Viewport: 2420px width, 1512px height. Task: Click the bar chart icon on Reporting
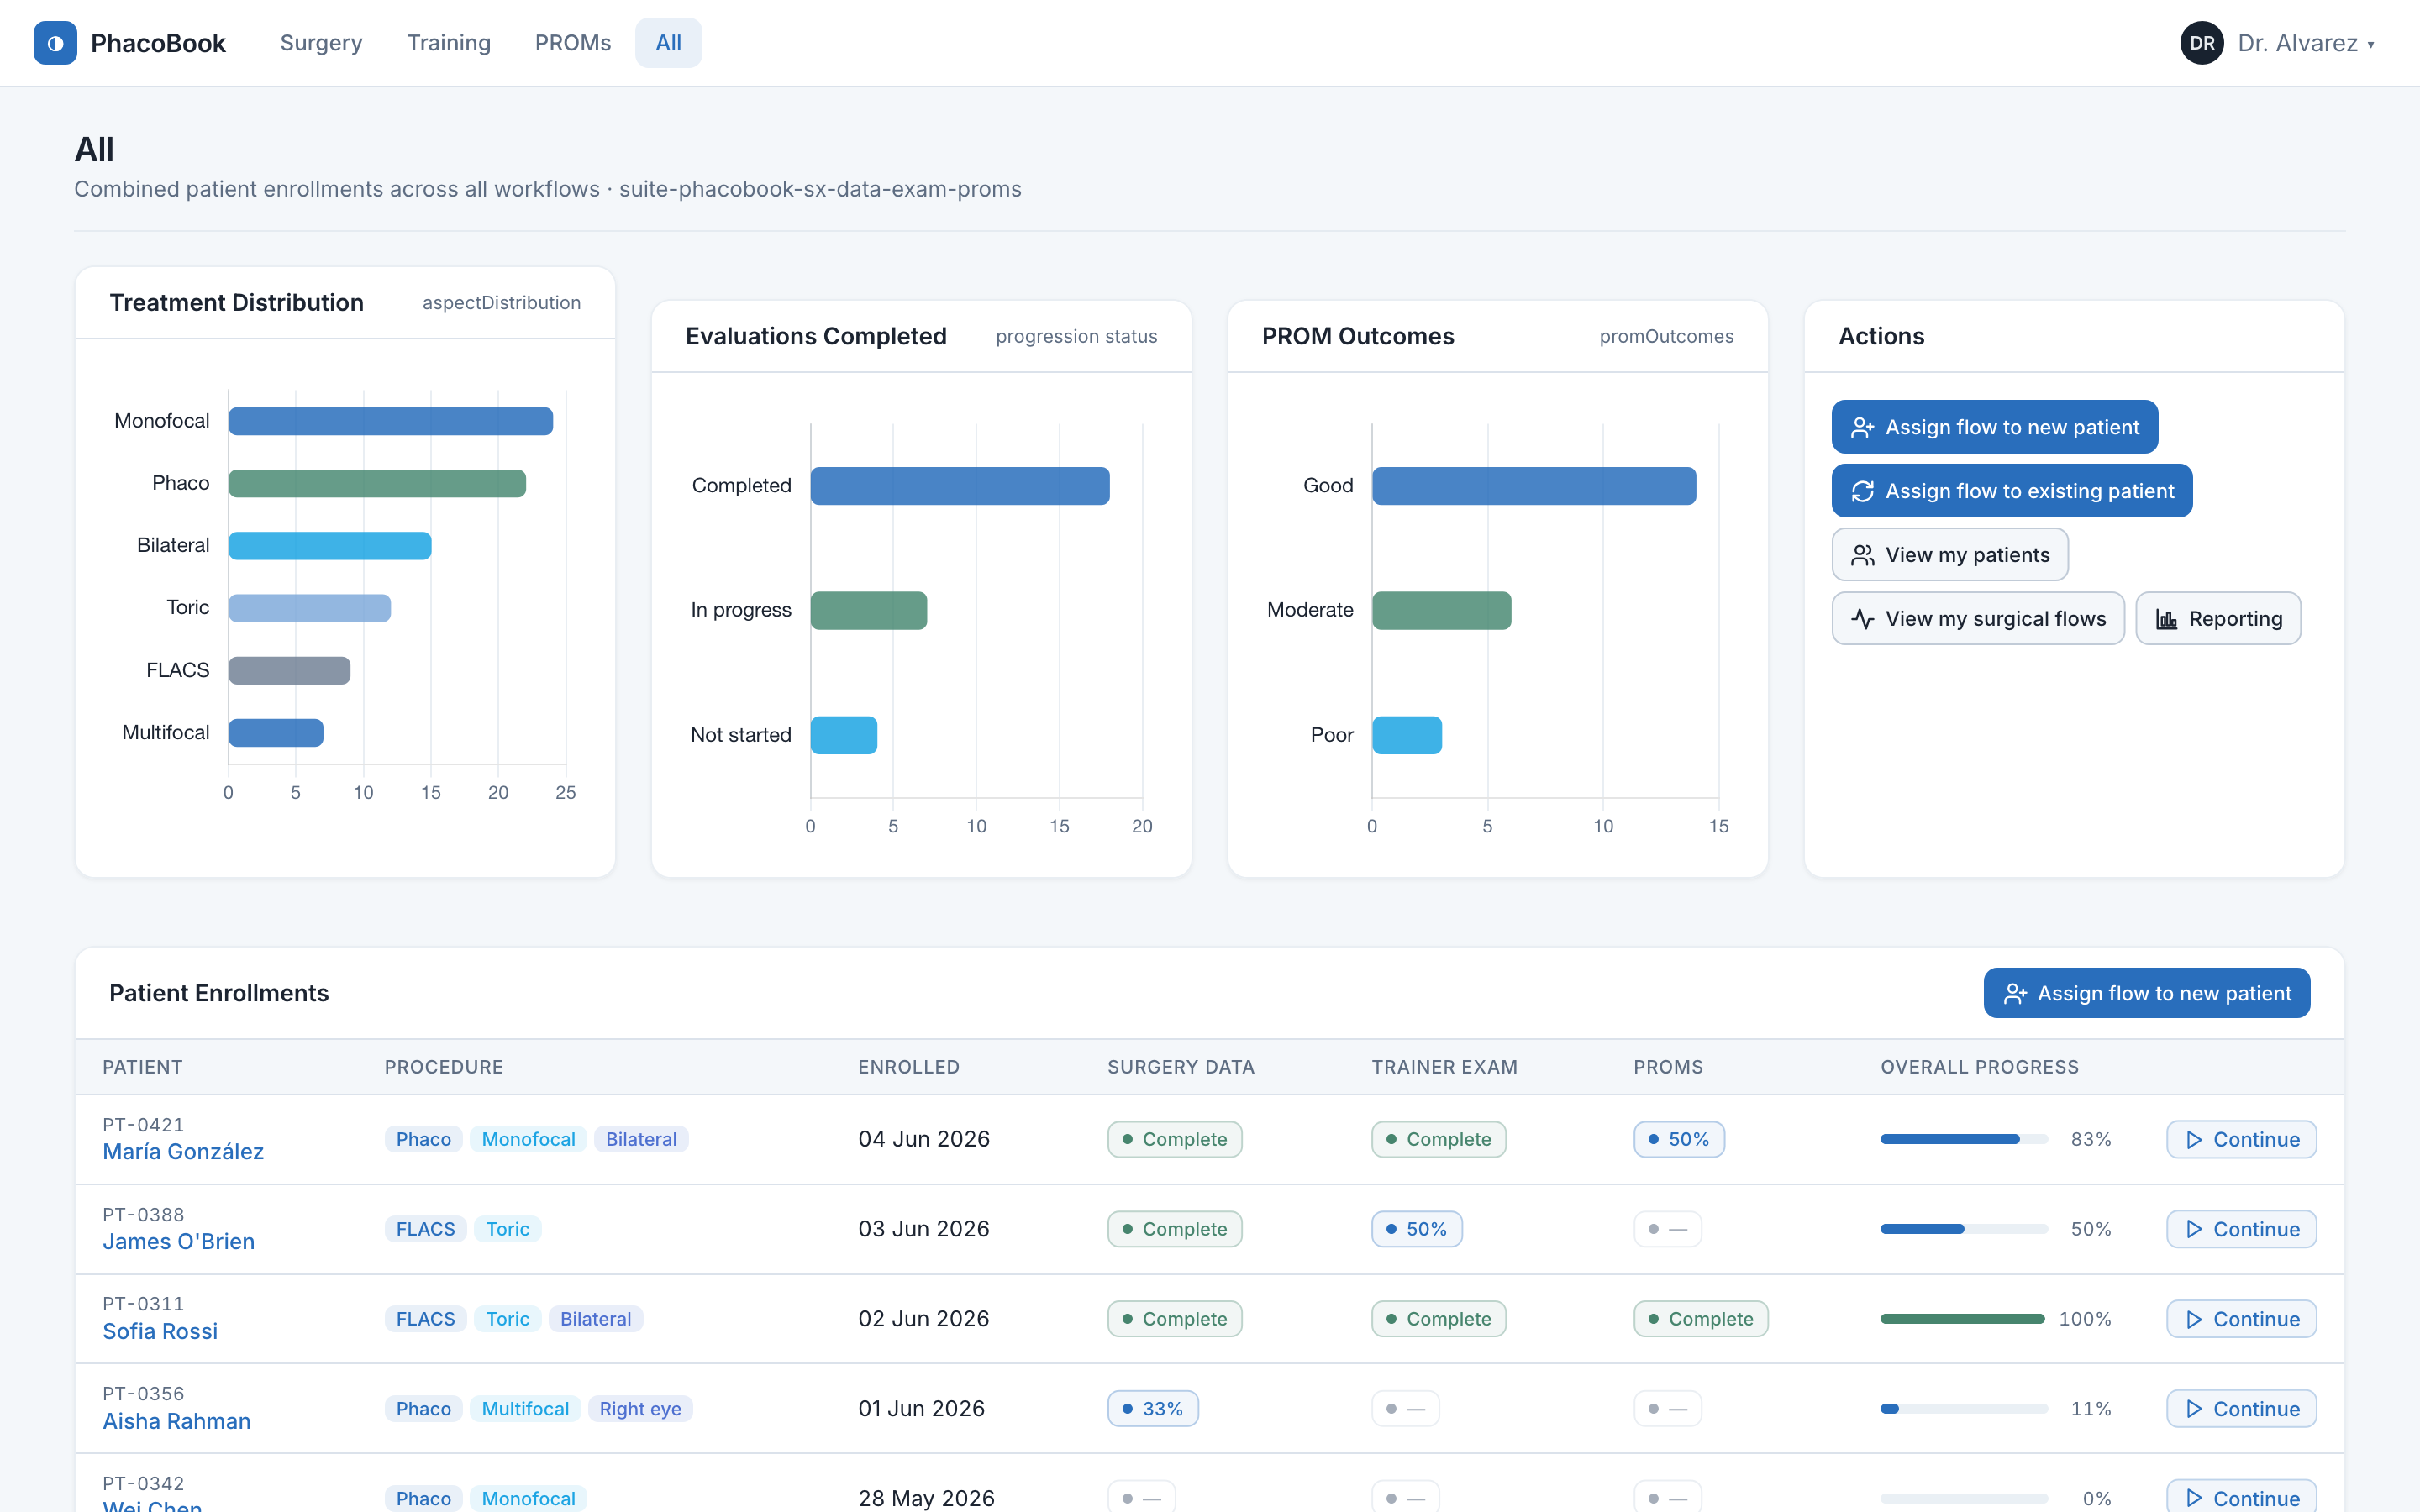tap(2166, 619)
